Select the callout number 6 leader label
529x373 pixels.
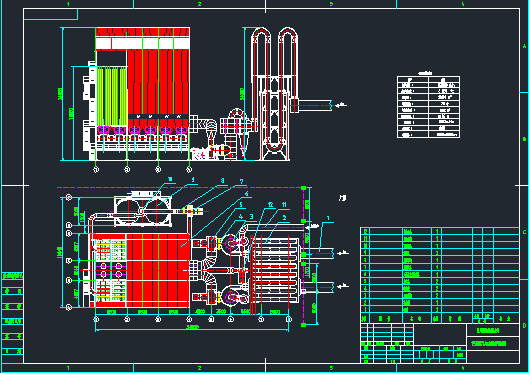pyautogui.click(x=246, y=194)
